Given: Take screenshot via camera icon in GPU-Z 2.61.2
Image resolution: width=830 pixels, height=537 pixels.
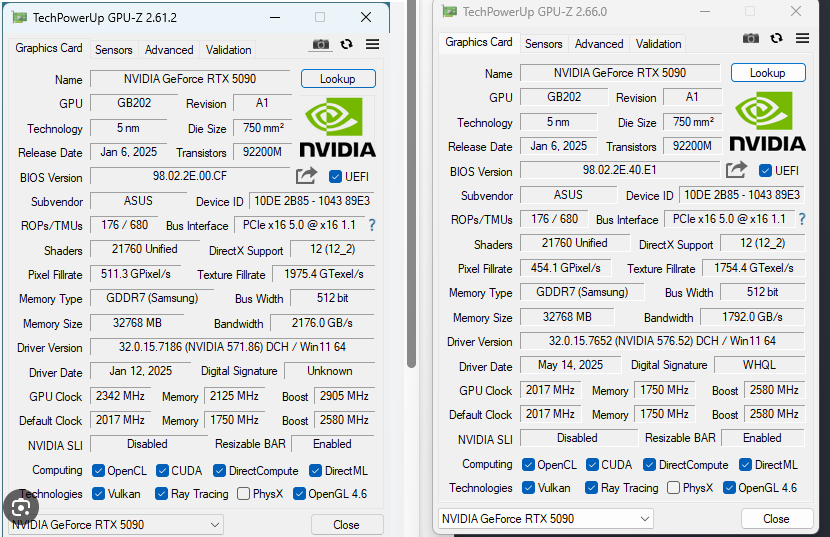Looking at the screenshot, I should pos(321,44).
